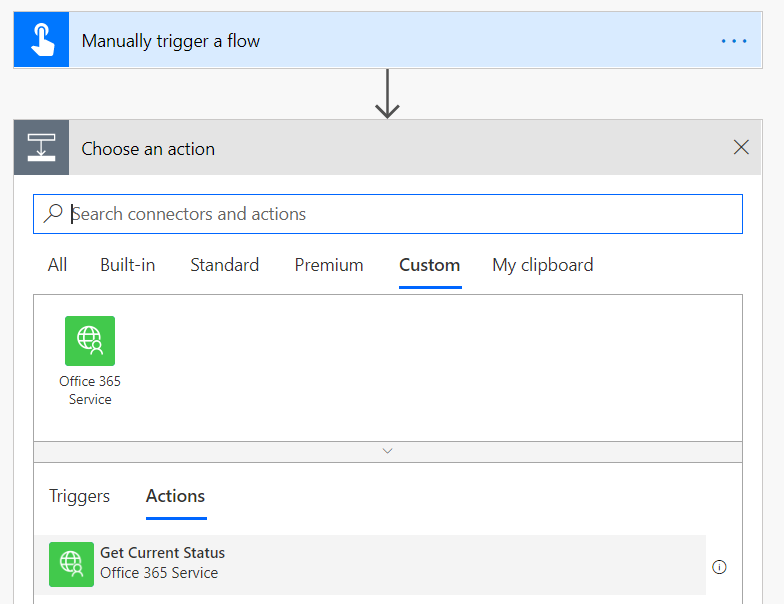Select the Custom connectors tab
The image size is (784, 604).
pyautogui.click(x=430, y=266)
